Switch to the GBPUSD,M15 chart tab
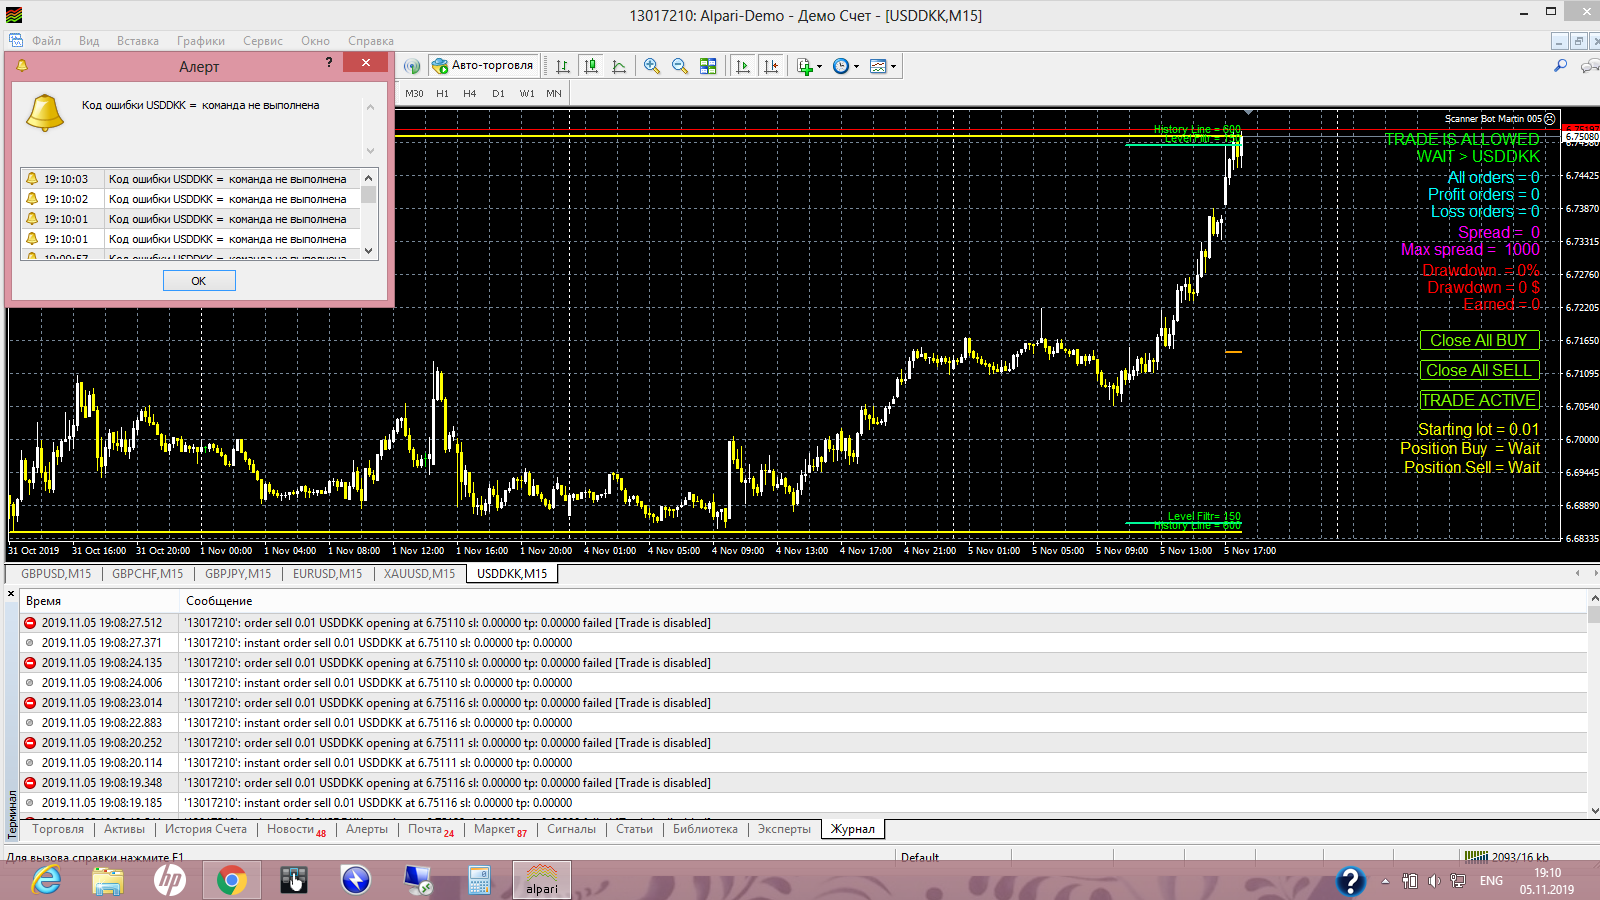Screen dimensions: 1600x900 (x=56, y=574)
